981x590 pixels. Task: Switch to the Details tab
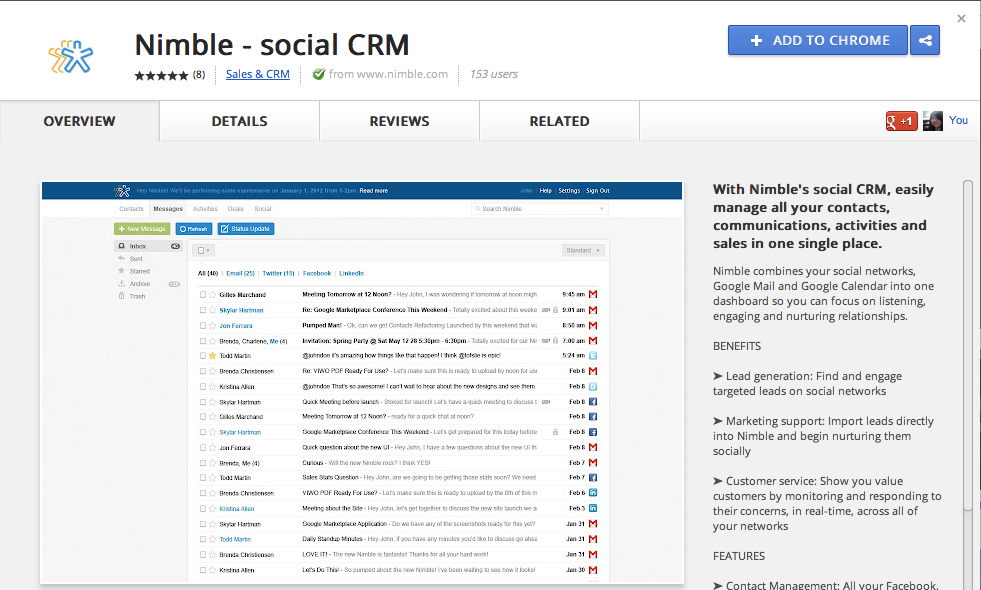(x=240, y=121)
